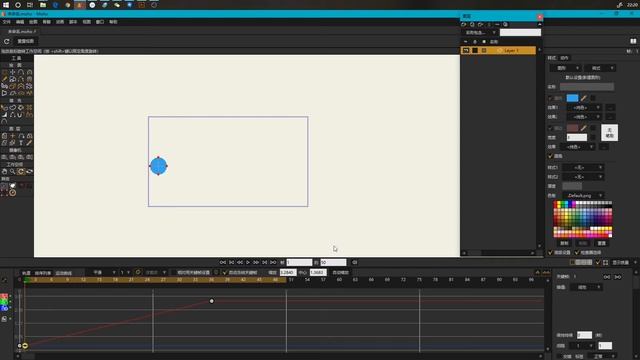Click the new layer icon in the layers window

point(464,24)
